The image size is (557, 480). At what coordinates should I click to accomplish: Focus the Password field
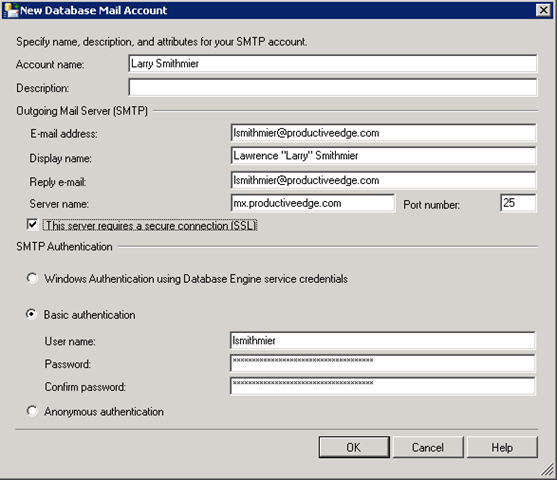pyautogui.click(x=382, y=363)
